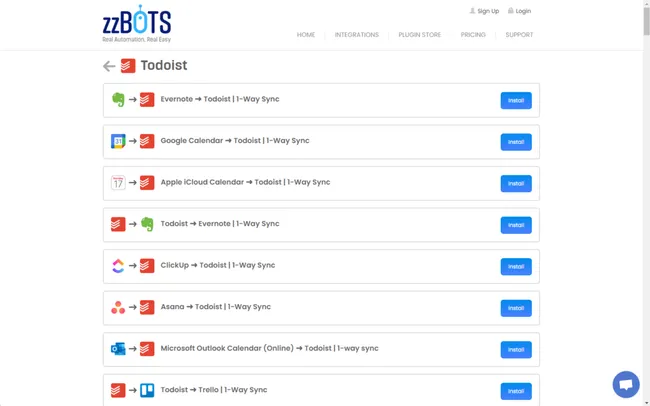Open the PLUGIN STORE menu item
Viewport: 650px width, 406px height.
point(420,35)
